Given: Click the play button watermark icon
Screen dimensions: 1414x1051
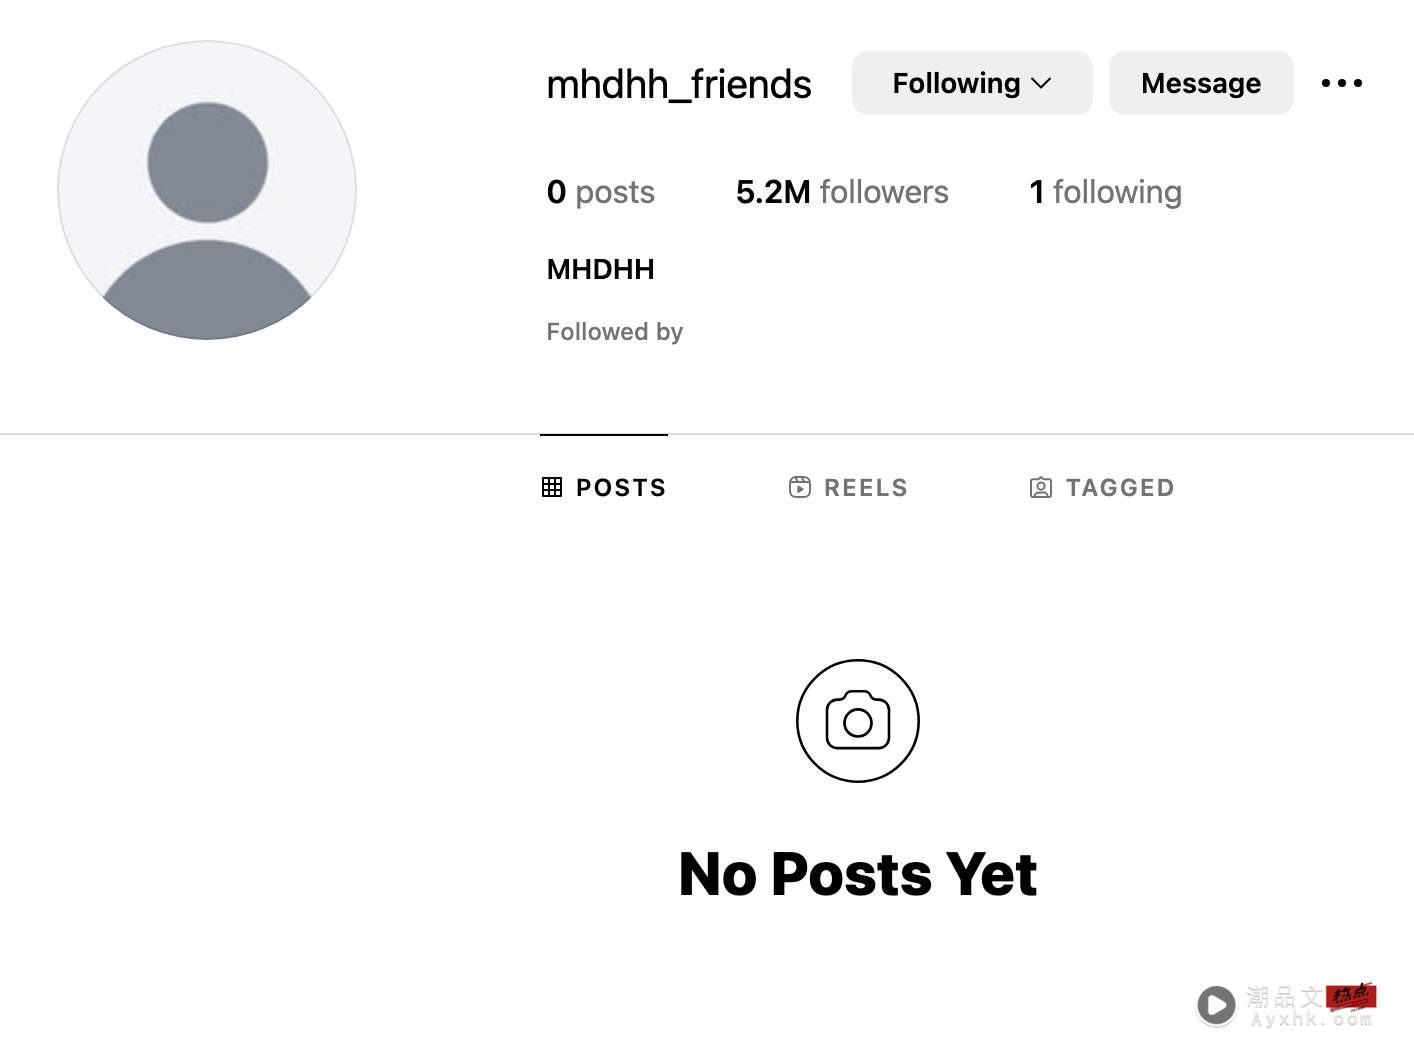Looking at the screenshot, I should [1217, 1004].
